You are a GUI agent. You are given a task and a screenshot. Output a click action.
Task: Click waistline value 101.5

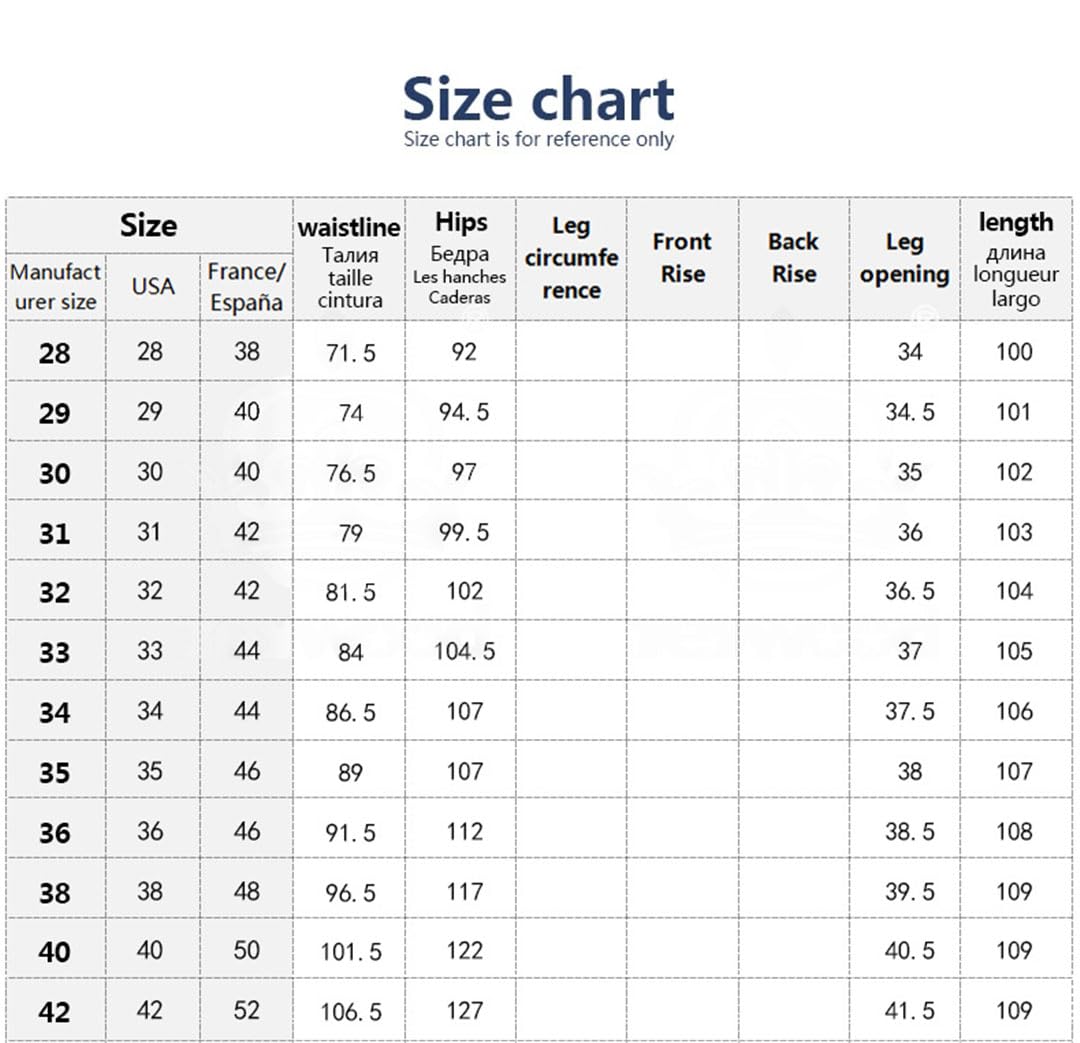pyautogui.click(x=351, y=952)
